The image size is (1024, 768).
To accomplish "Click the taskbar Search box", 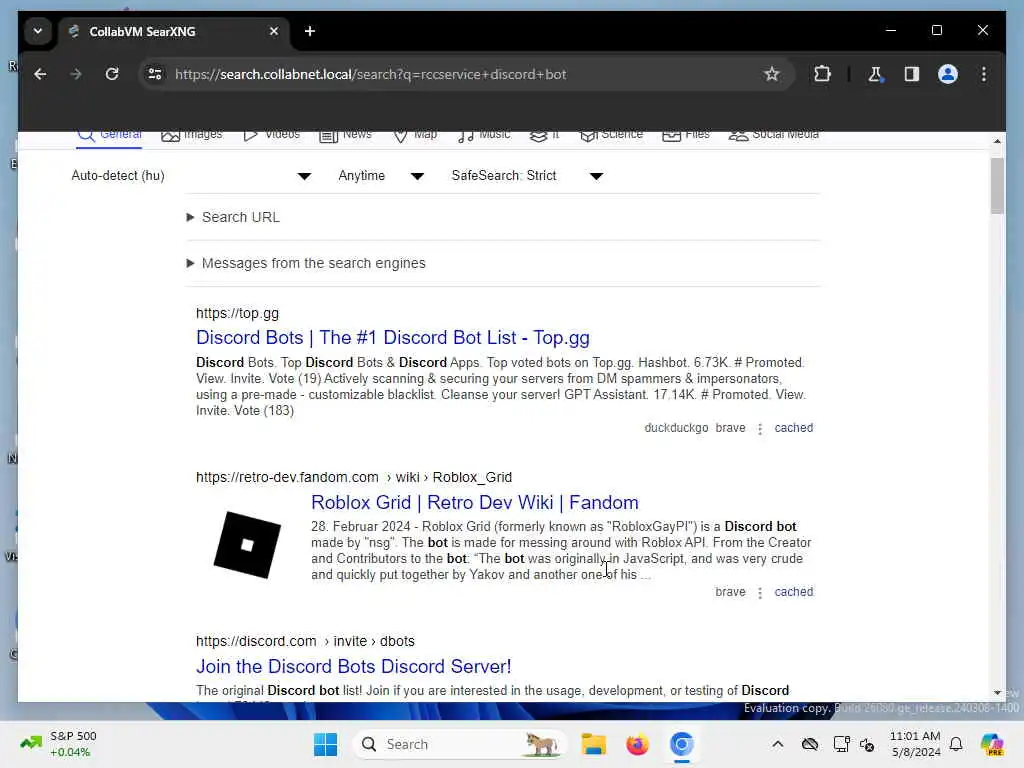I will click(x=459, y=744).
